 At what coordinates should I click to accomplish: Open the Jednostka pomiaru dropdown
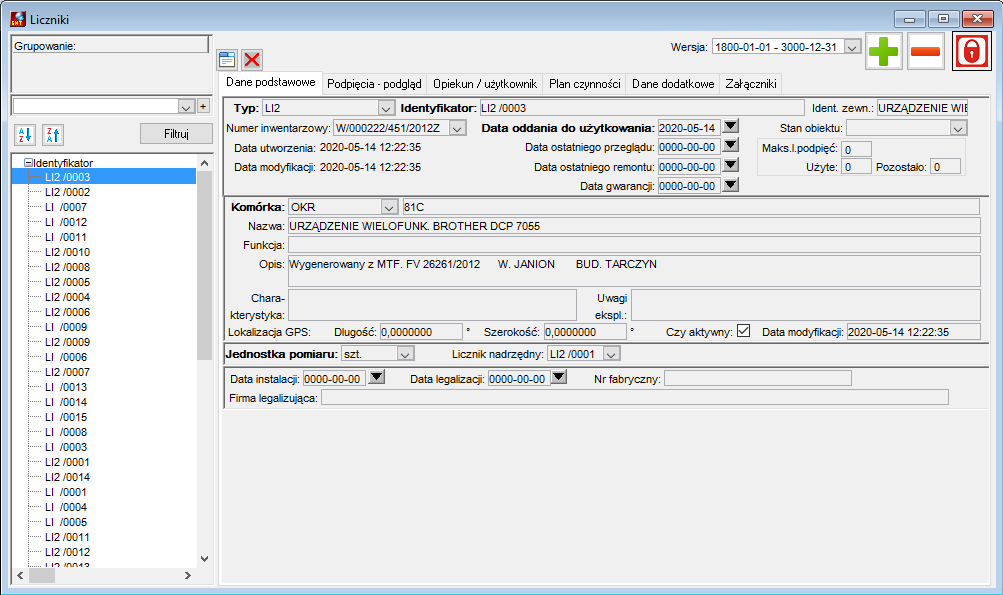pyautogui.click(x=405, y=354)
